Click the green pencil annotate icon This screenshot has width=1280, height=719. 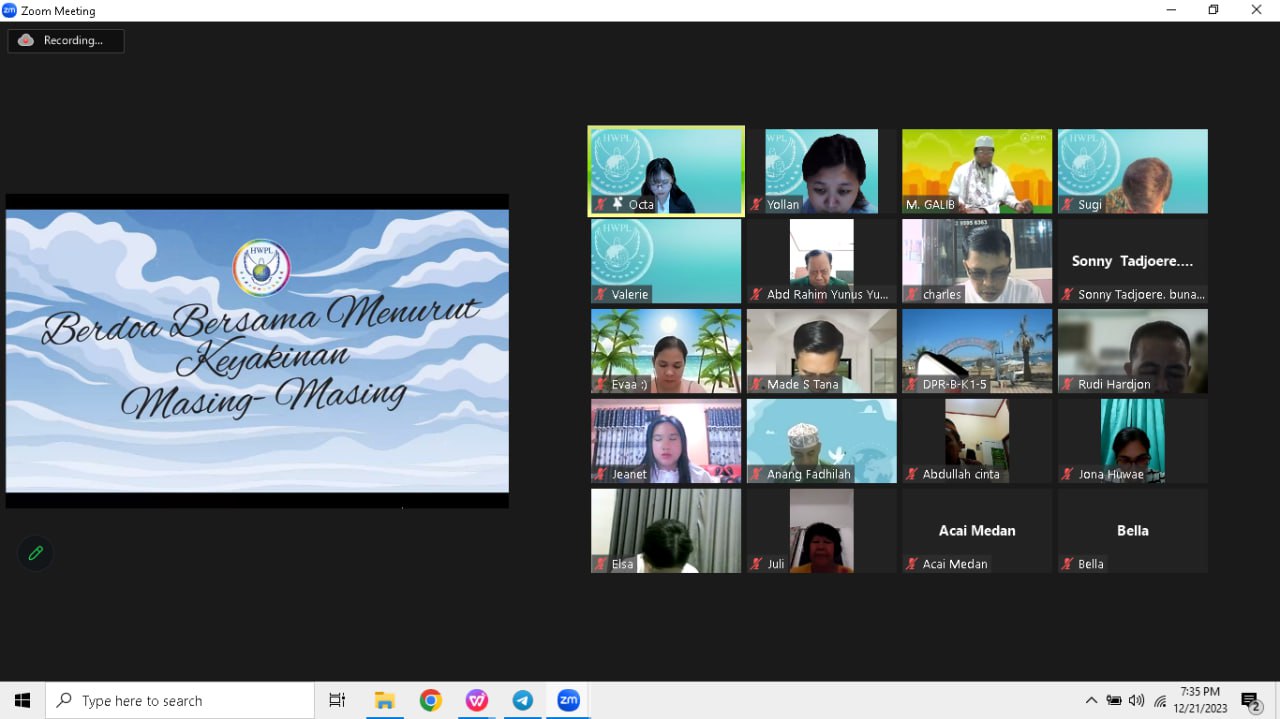tap(36, 553)
